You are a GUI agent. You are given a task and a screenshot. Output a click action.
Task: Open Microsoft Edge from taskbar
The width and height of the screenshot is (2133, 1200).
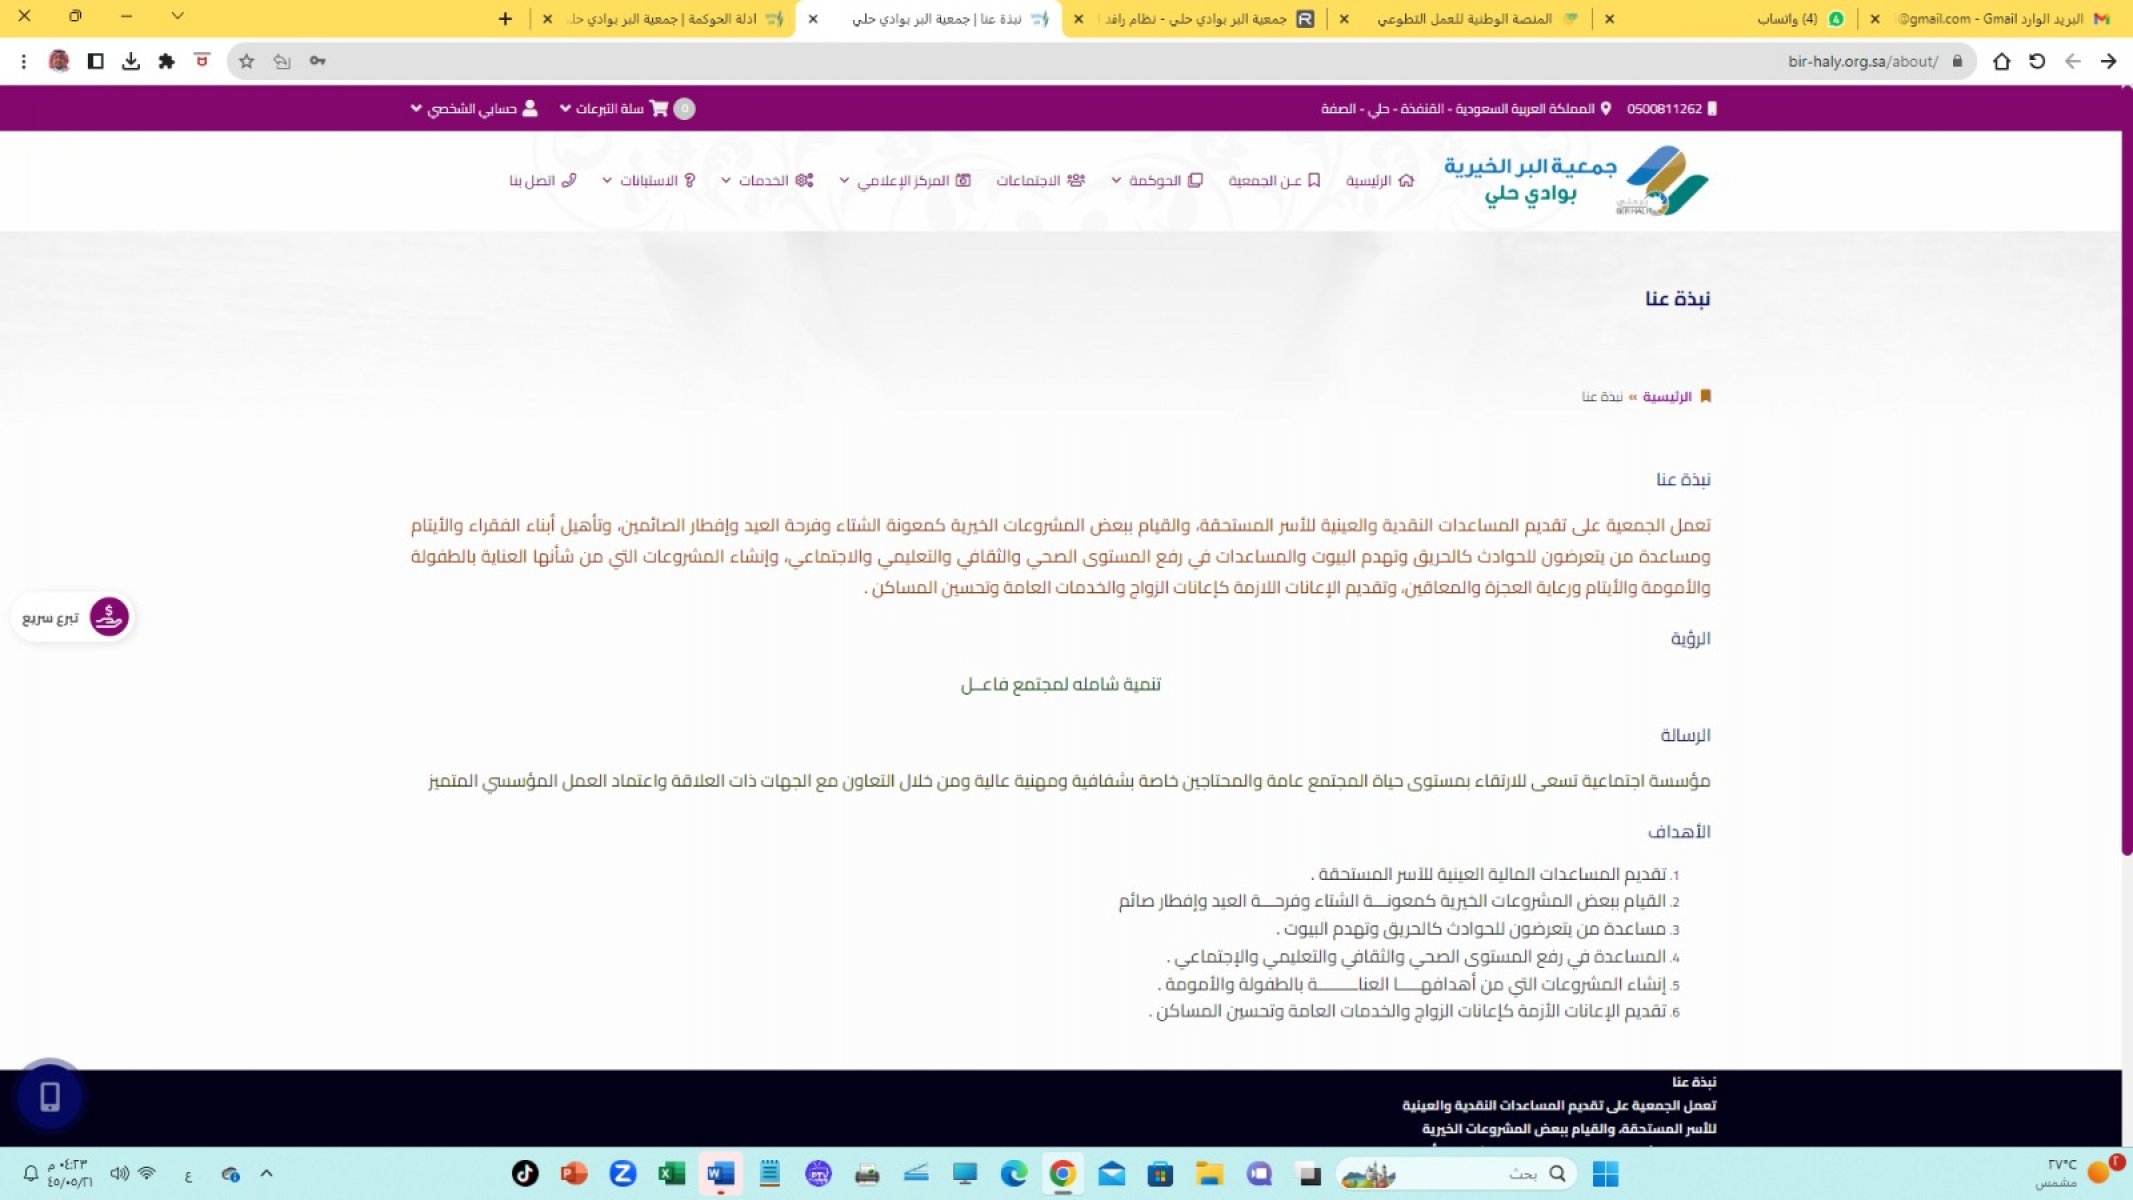pyautogui.click(x=1013, y=1174)
